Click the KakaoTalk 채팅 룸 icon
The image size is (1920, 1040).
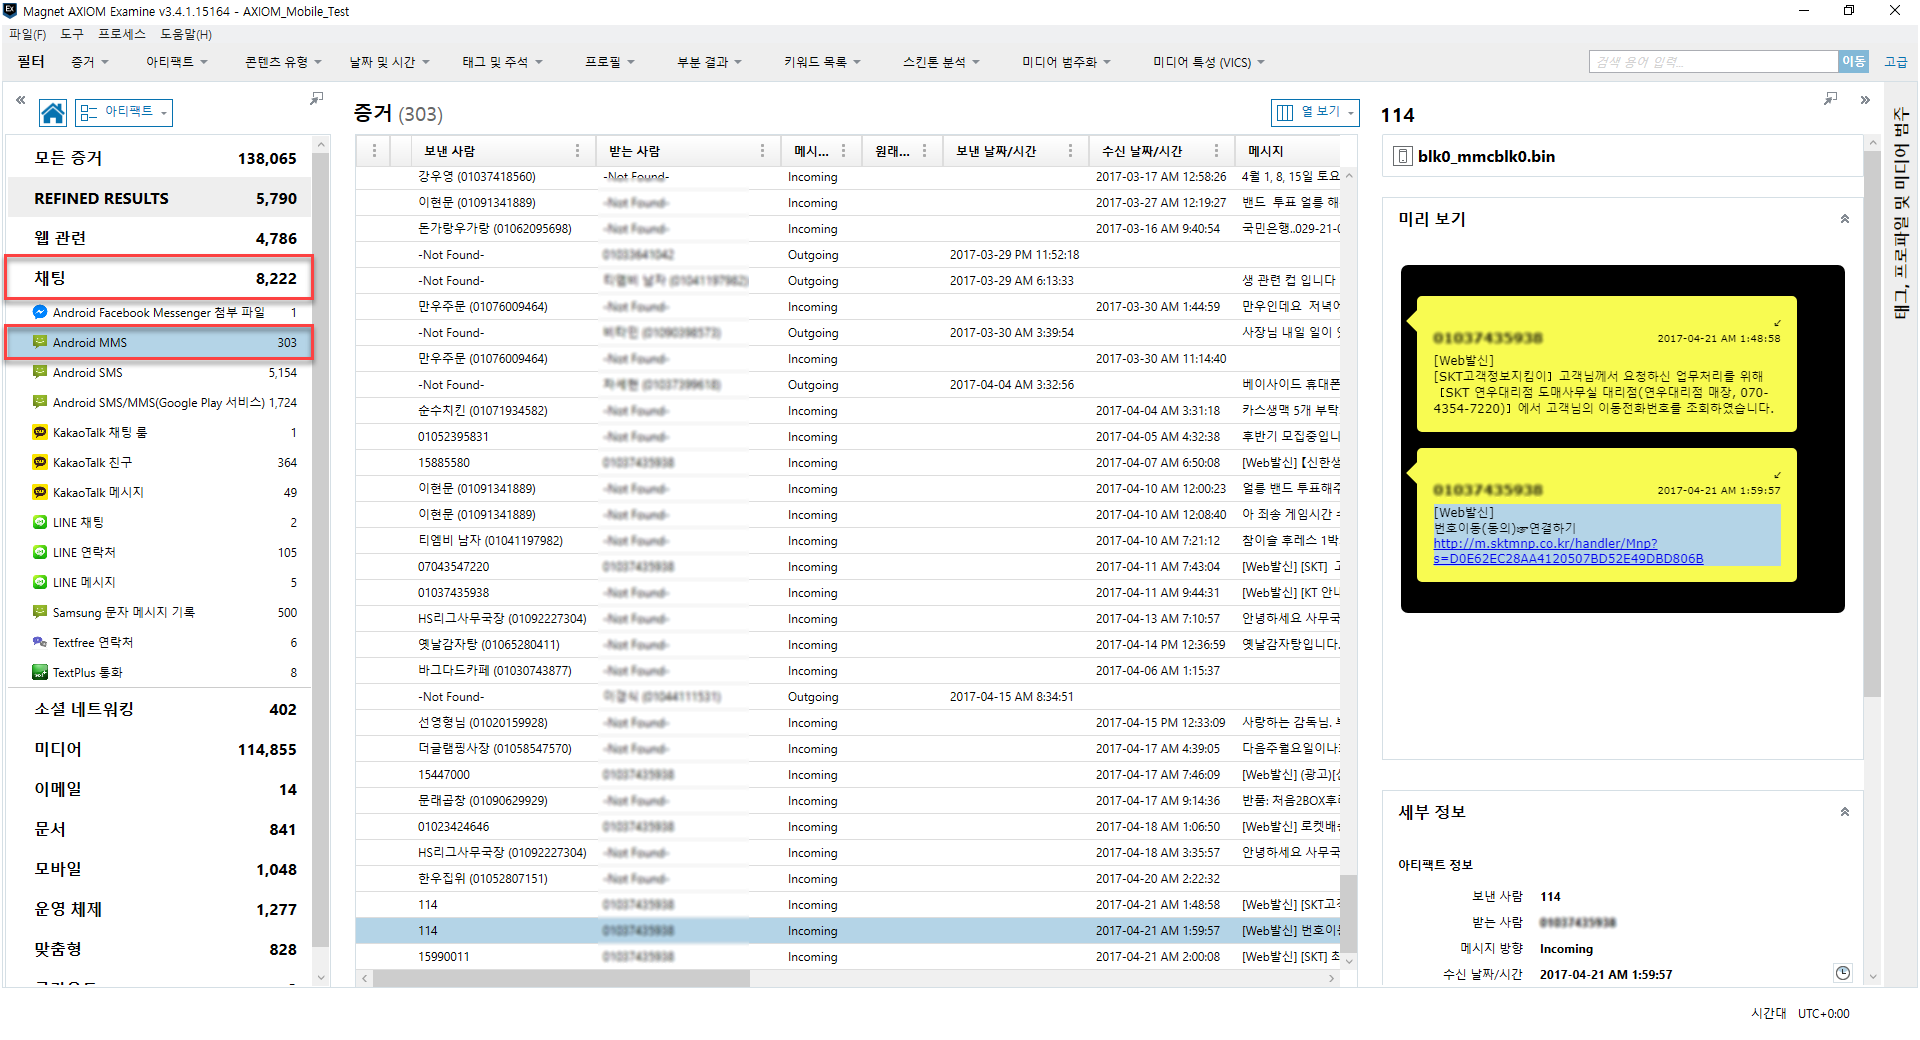(x=40, y=432)
